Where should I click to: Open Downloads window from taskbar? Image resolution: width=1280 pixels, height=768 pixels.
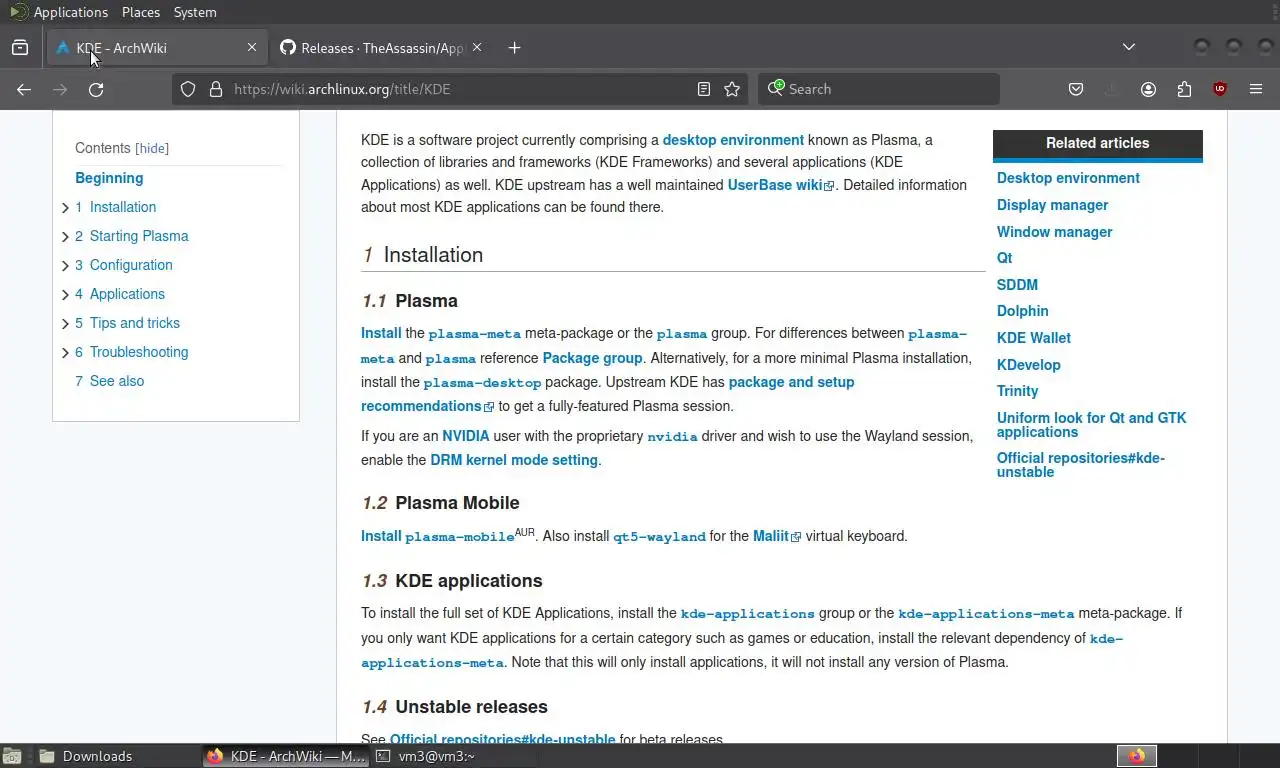click(118, 756)
